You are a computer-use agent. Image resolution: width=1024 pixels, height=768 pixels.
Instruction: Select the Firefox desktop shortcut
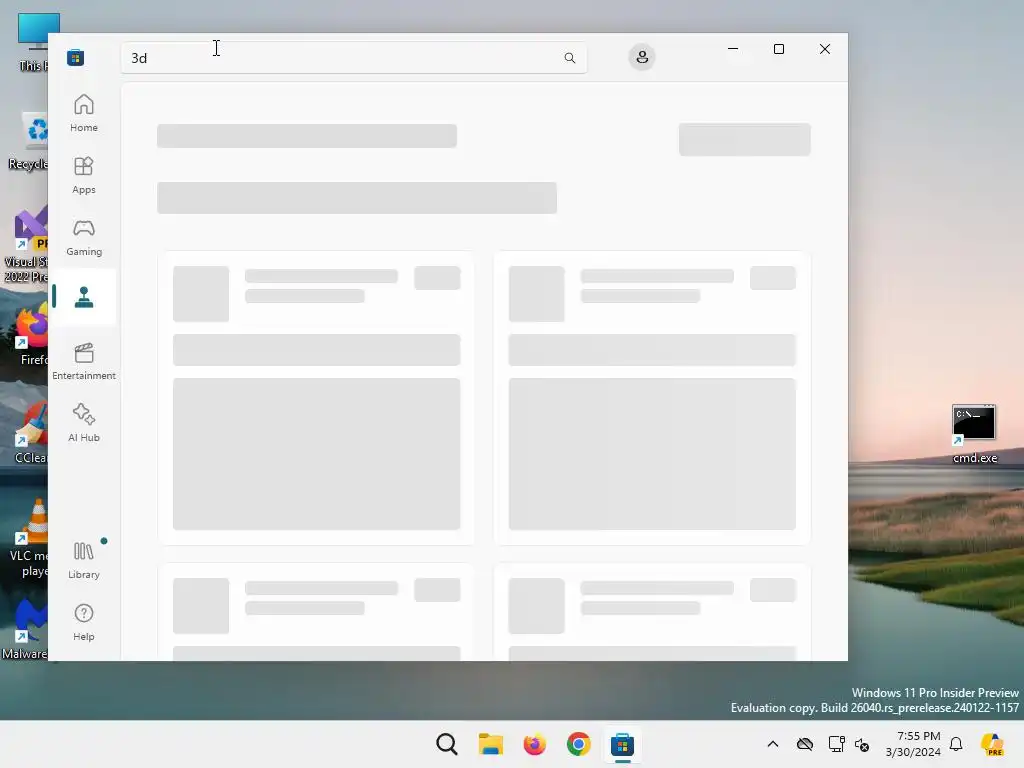click(31, 336)
